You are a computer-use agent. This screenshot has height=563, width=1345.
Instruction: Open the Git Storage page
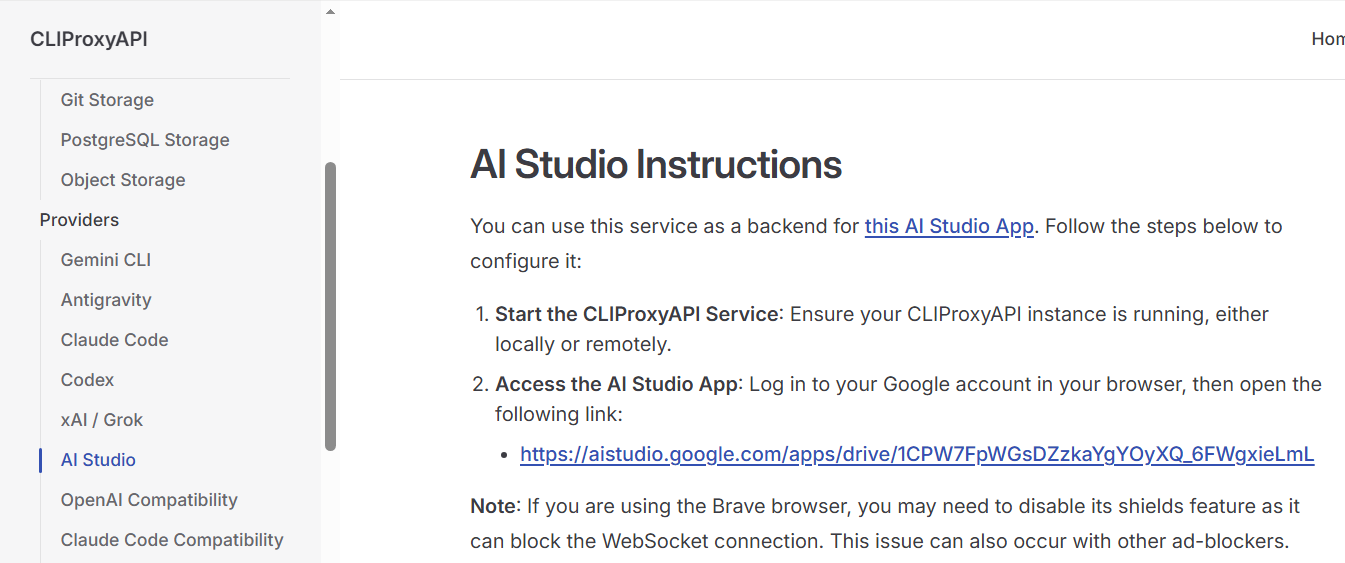[107, 100]
